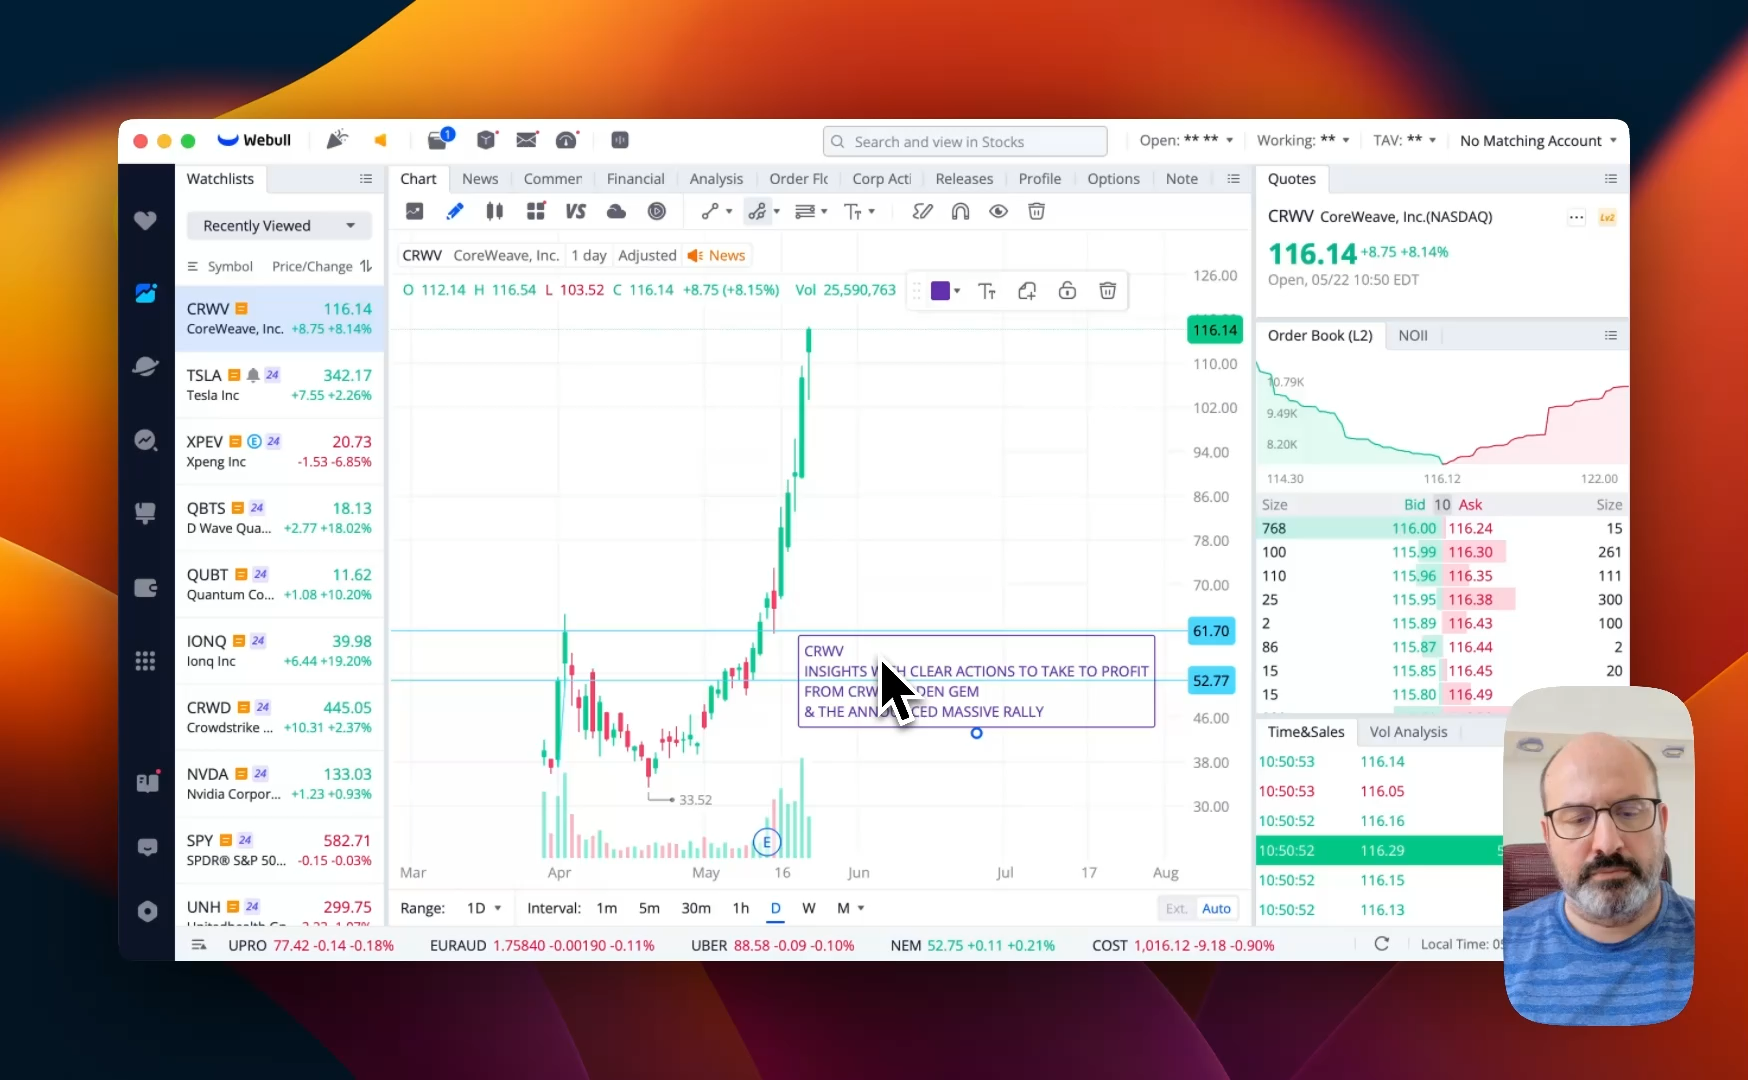
Task: Switch to the Analysis tab
Action: (716, 178)
